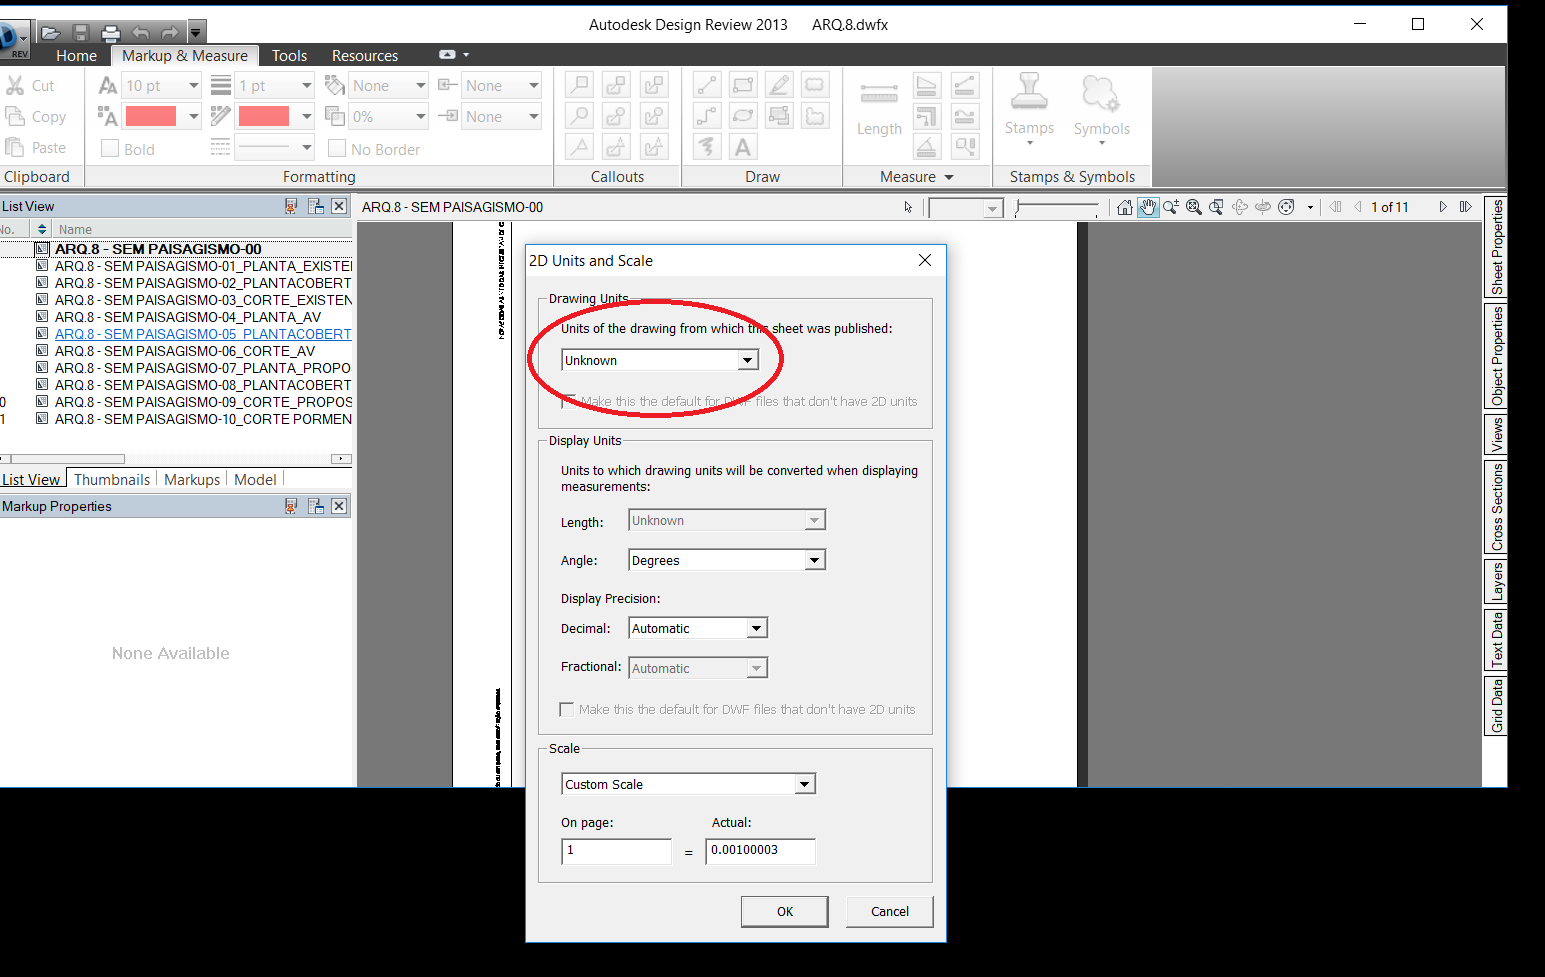Expand the Custom Scale dropdown
The image size is (1545, 977).
[804, 783]
